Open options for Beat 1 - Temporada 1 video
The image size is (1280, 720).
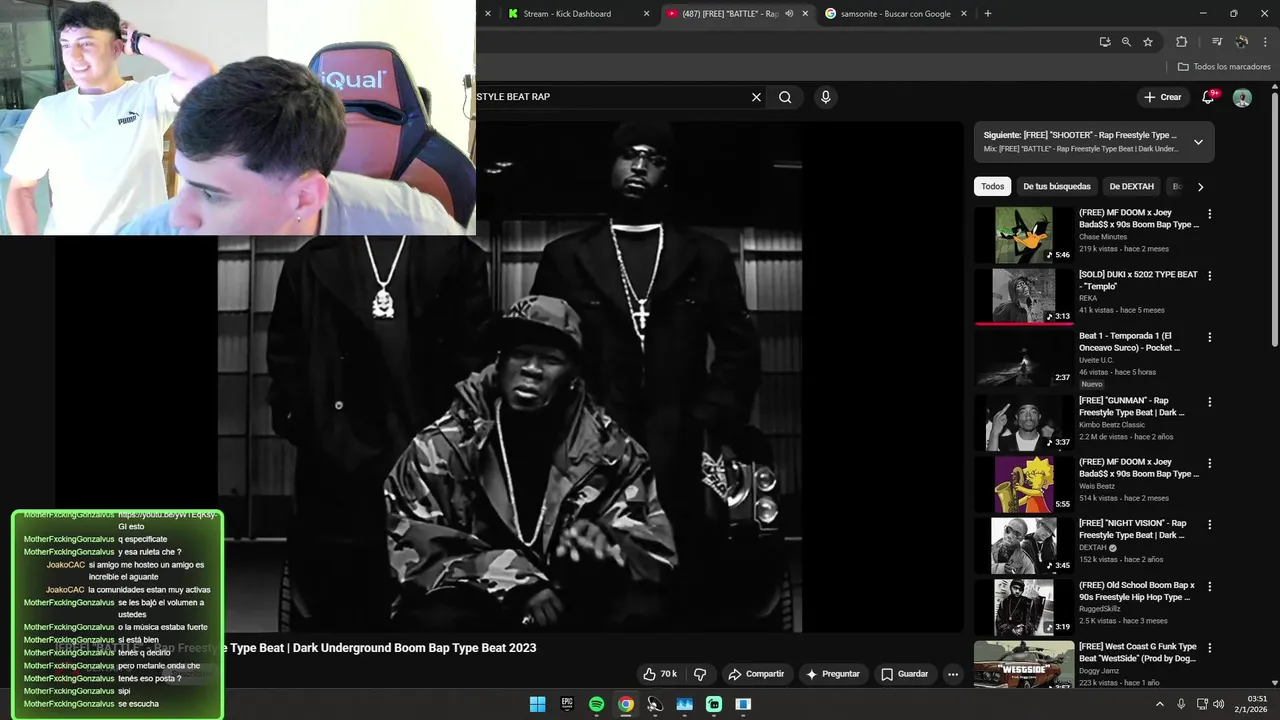(x=1209, y=338)
